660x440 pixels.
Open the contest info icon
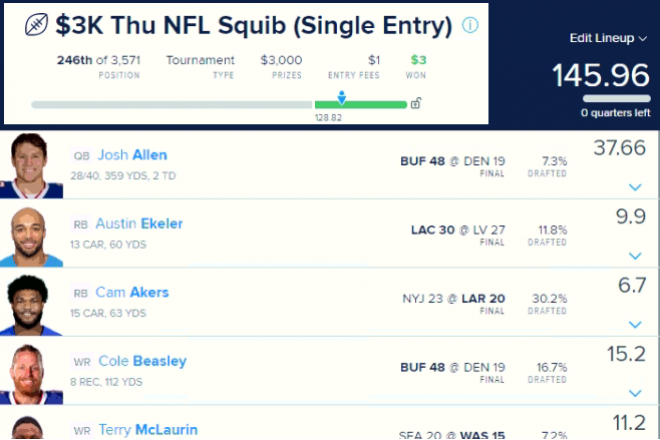[470, 25]
